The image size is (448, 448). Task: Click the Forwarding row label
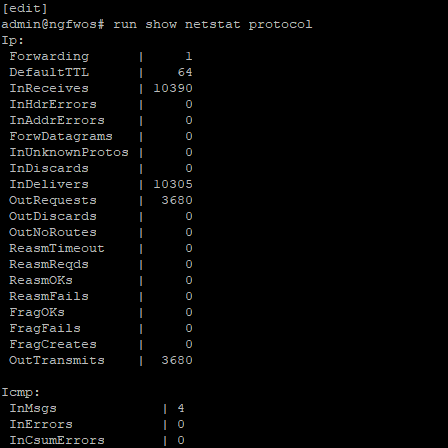(x=49, y=57)
